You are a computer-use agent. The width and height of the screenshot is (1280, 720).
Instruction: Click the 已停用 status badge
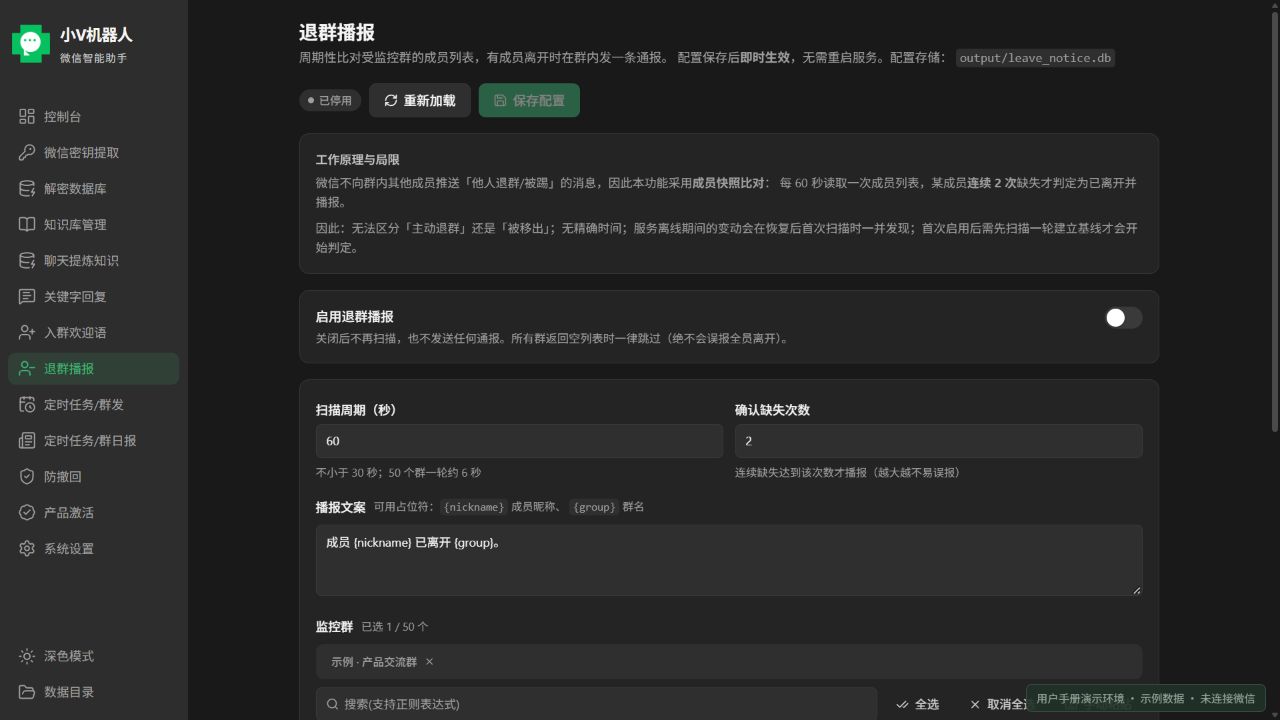(330, 100)
